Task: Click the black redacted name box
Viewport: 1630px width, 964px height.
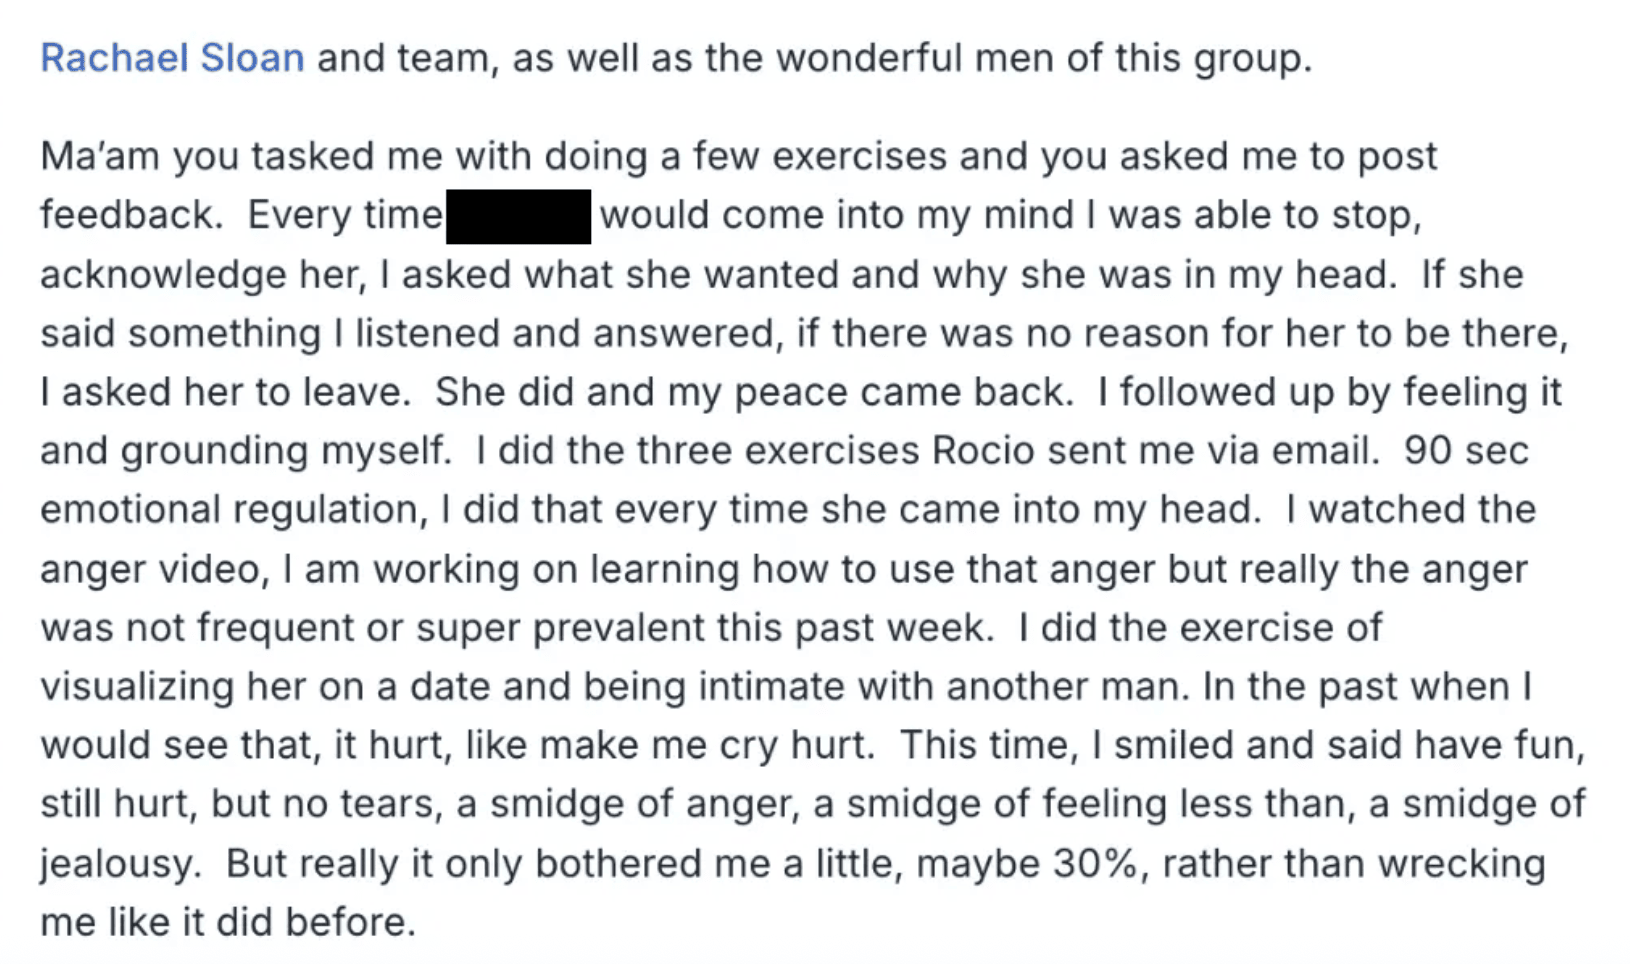Action: [x=518, y=216]
